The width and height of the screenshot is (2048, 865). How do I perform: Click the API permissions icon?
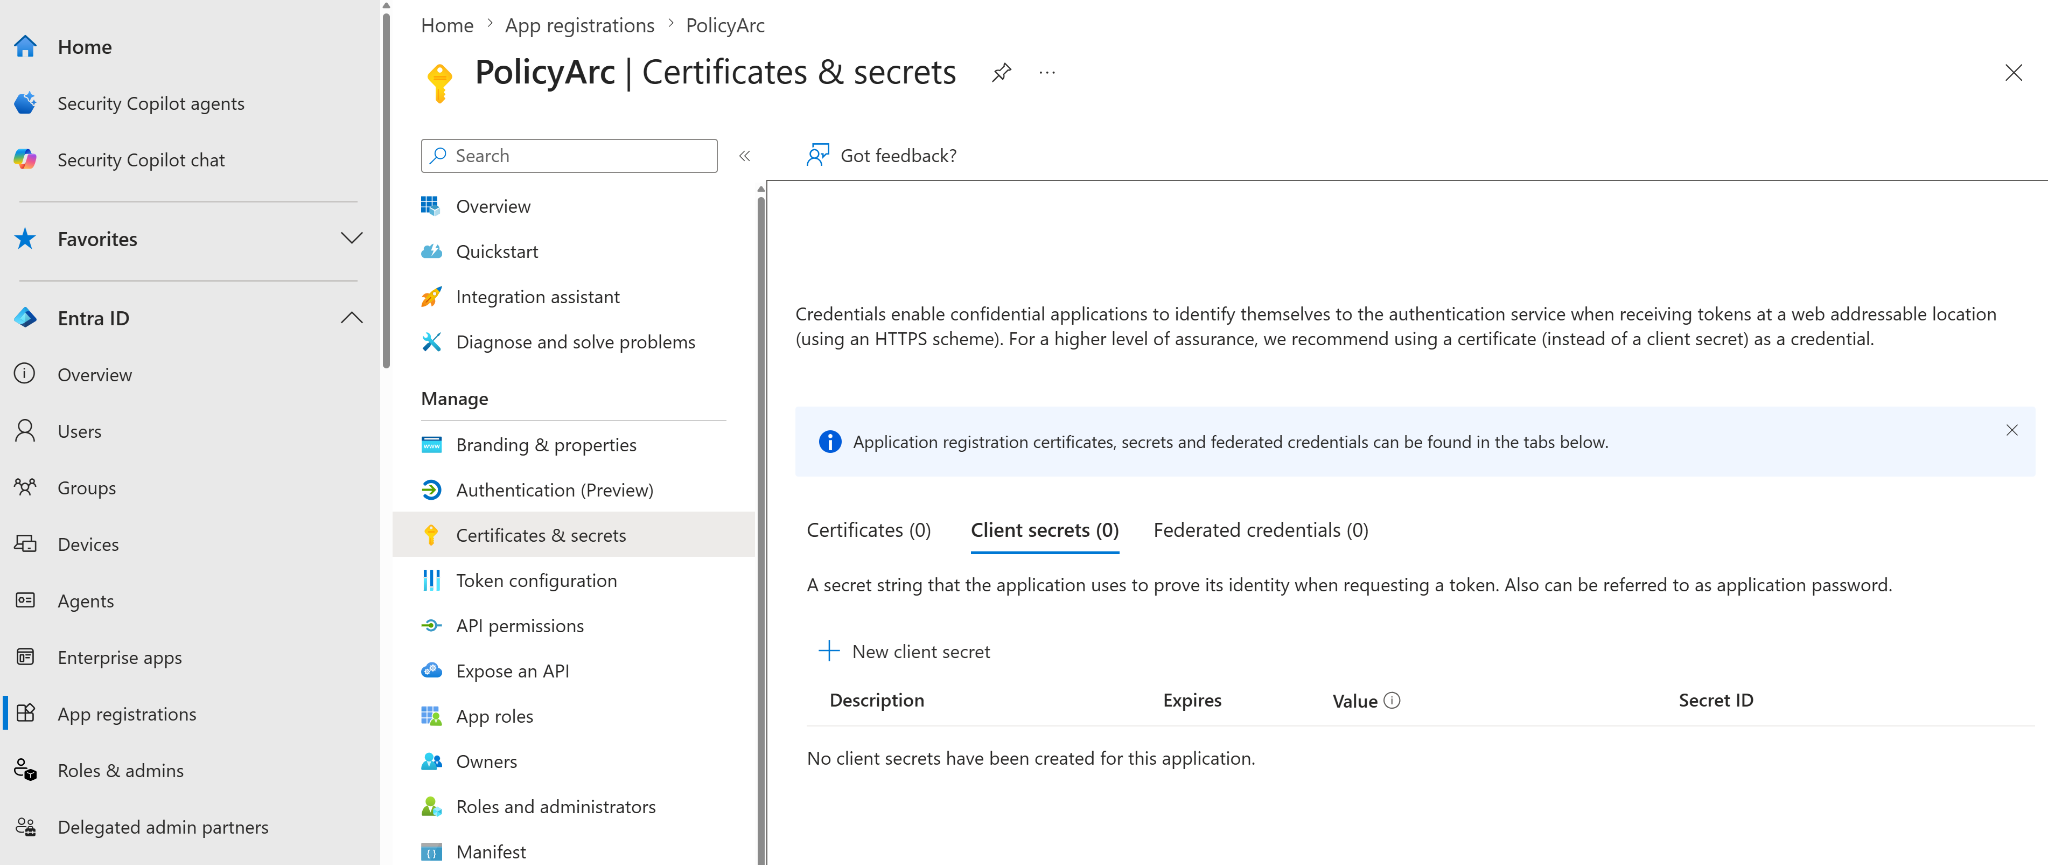coord(431,625)
